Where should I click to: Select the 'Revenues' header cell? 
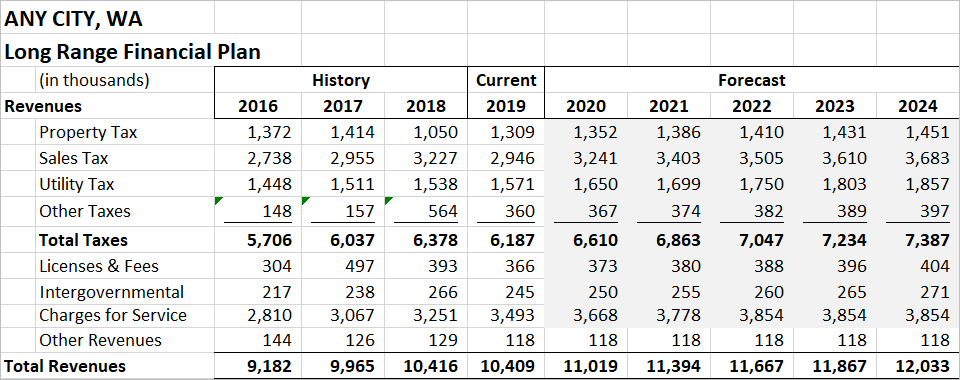43,106
